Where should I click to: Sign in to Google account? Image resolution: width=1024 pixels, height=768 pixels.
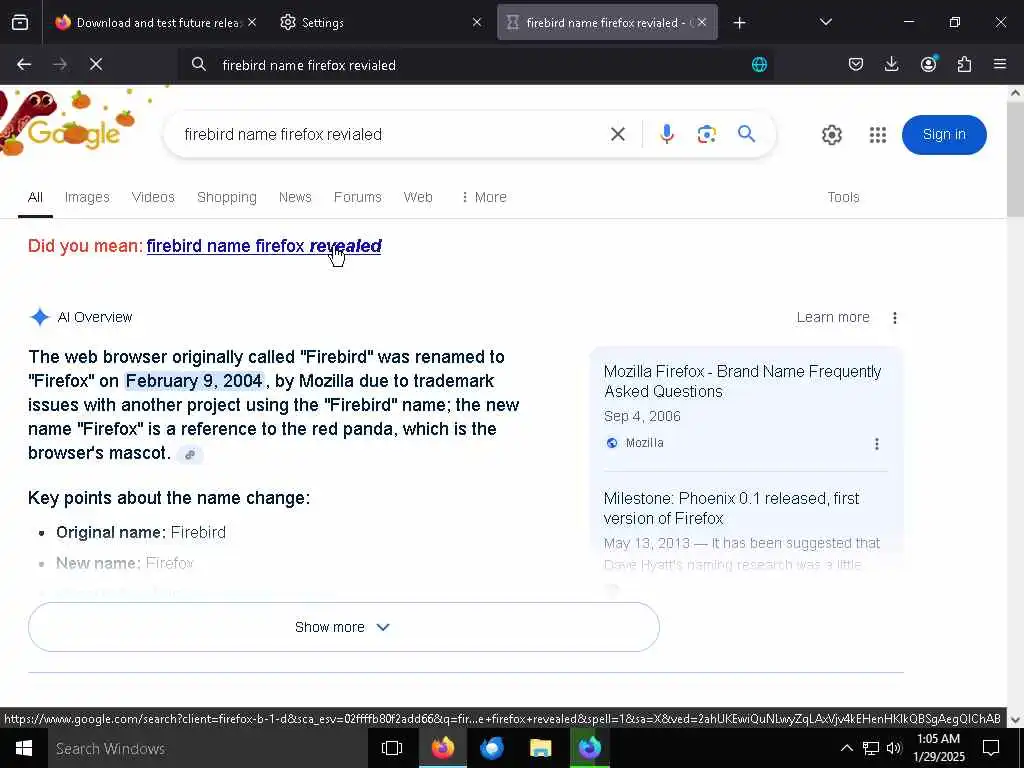click(944, 135)
